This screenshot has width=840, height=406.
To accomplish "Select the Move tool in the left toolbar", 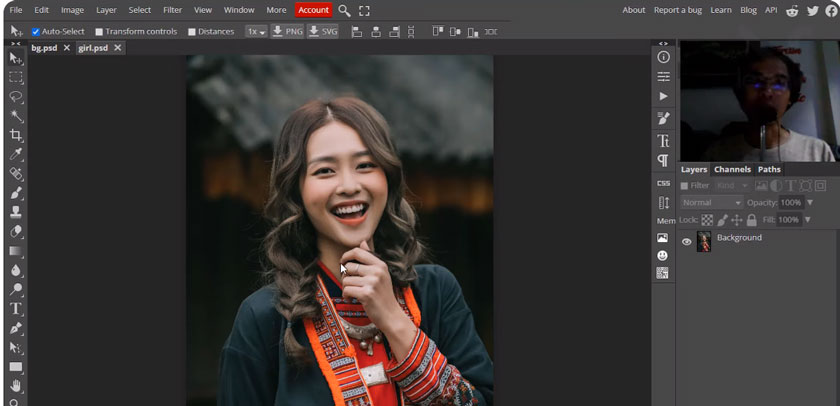I will pyautogui.click(x=16, y=58).
